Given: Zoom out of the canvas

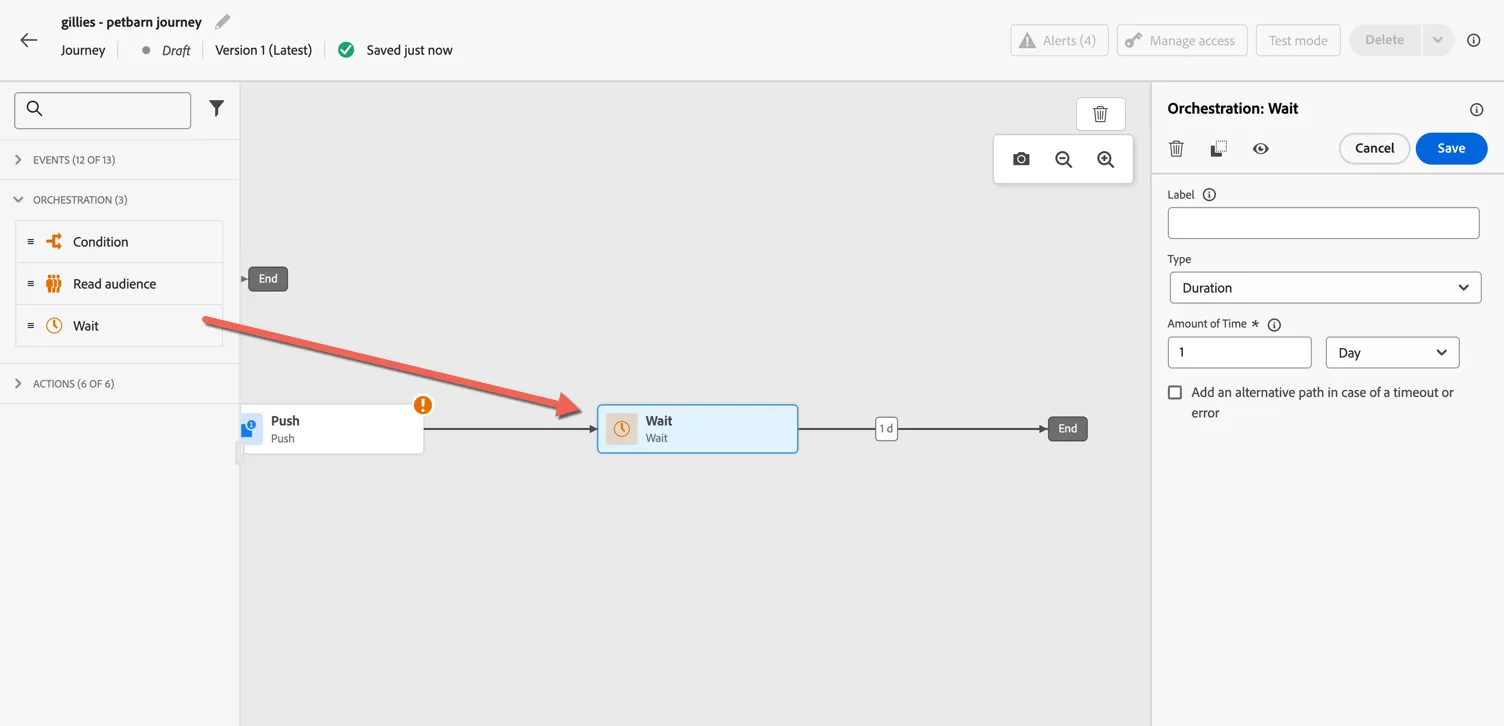Looking at the screenshot, I should click(x=1063, y=159).
